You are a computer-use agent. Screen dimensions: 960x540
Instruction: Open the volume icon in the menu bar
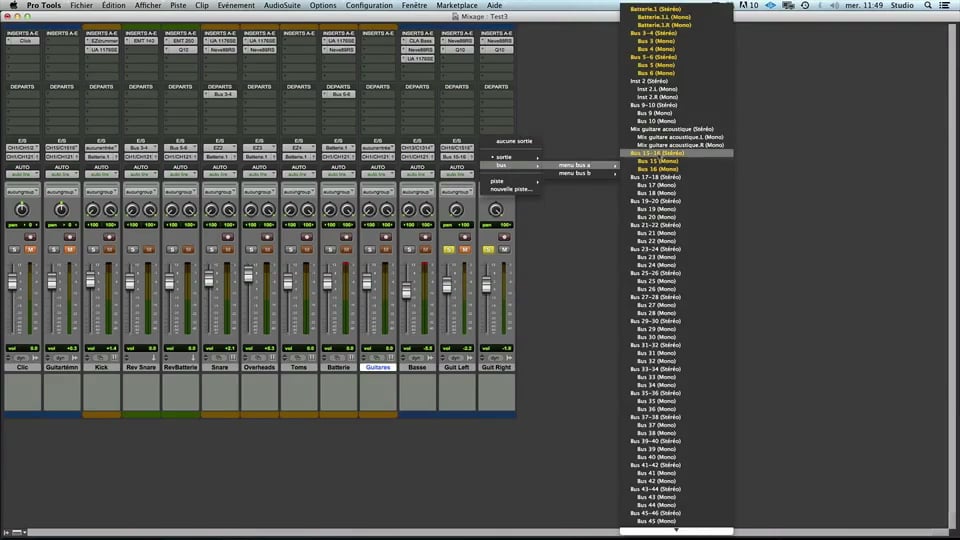pos(834,5)
